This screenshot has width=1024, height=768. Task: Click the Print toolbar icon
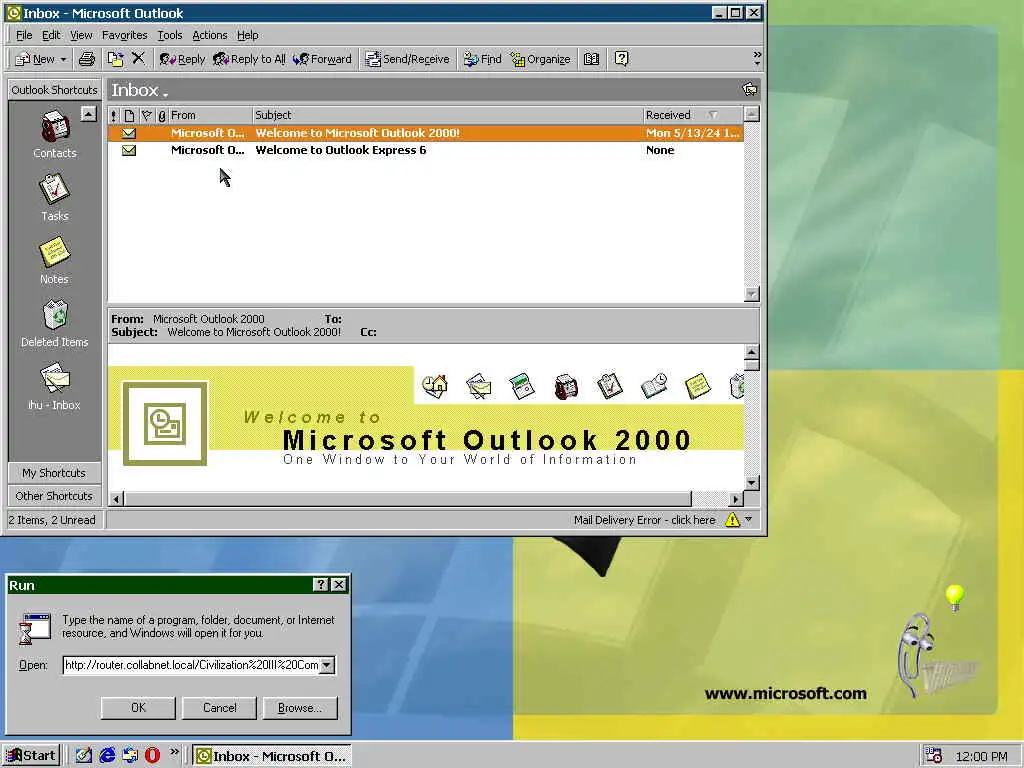(87, 59)
